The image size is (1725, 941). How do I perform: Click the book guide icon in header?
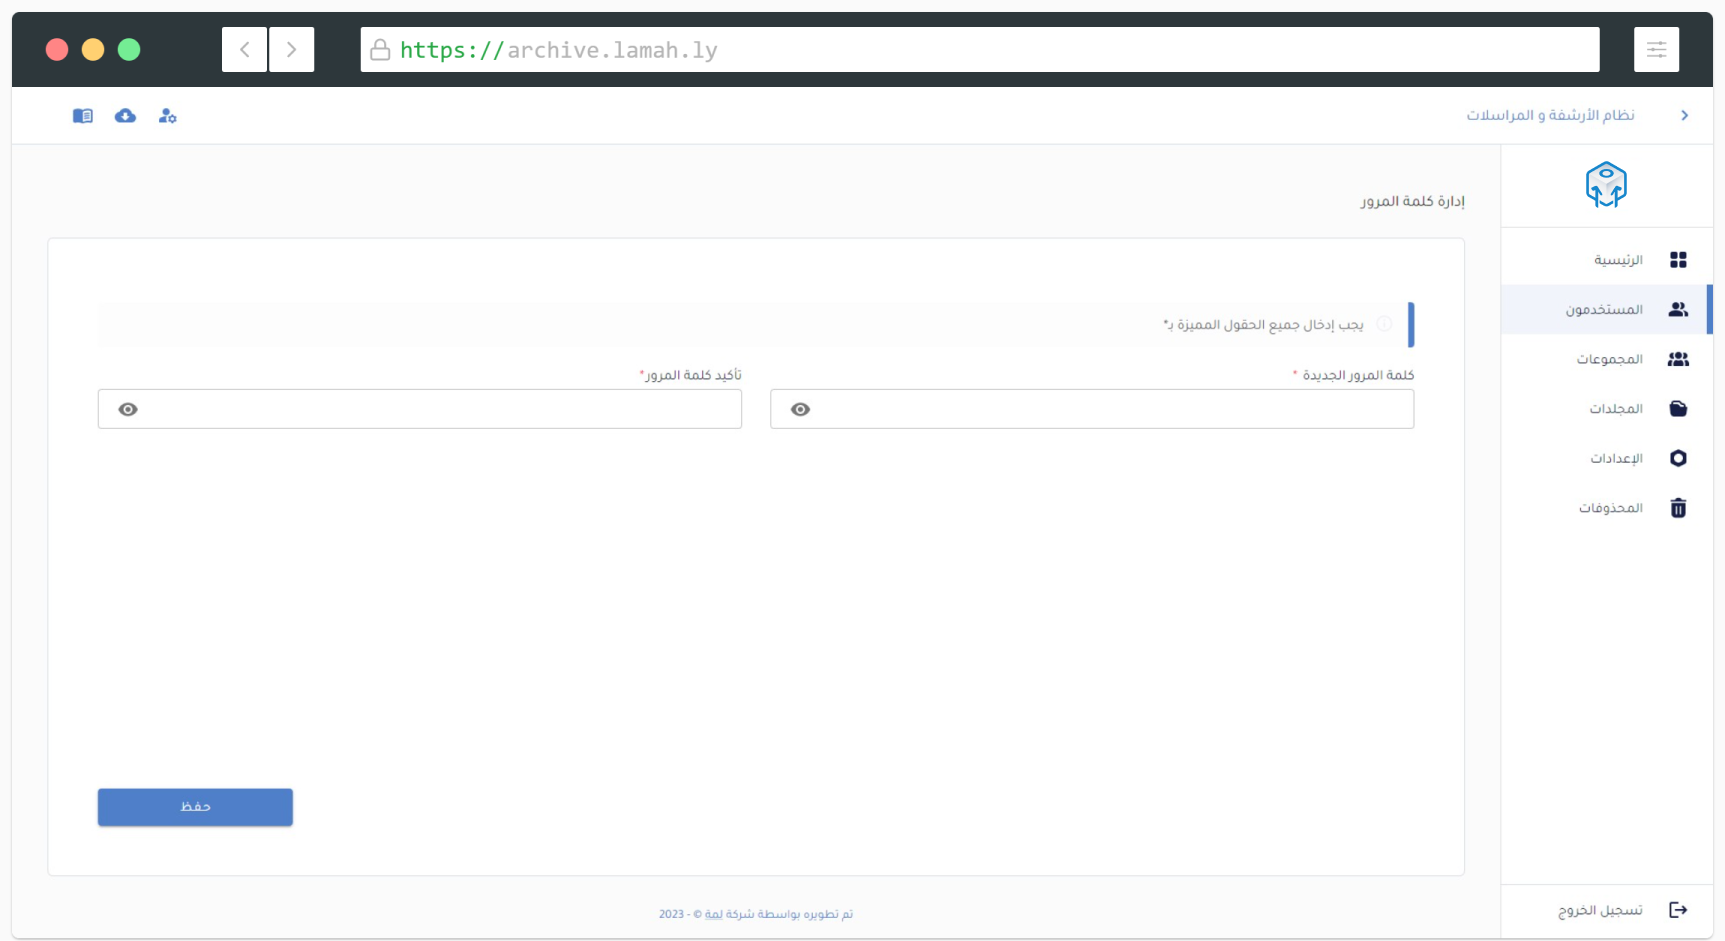pyautogui.click(x=83, y=116)
